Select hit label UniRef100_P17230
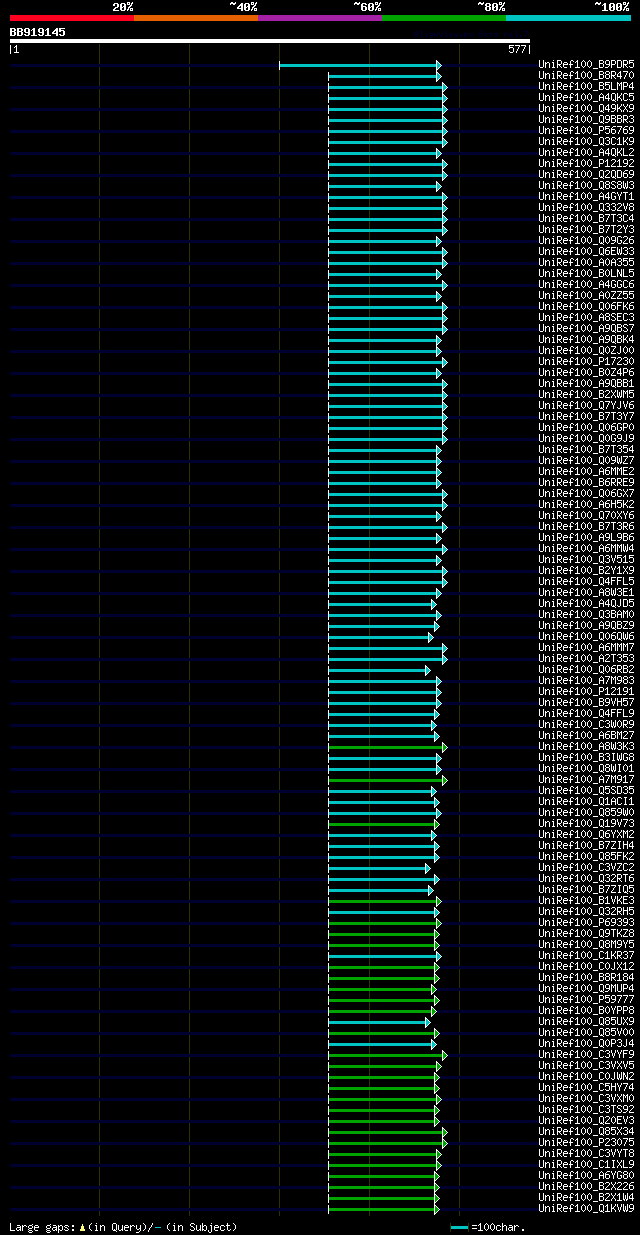 point(586,361)
